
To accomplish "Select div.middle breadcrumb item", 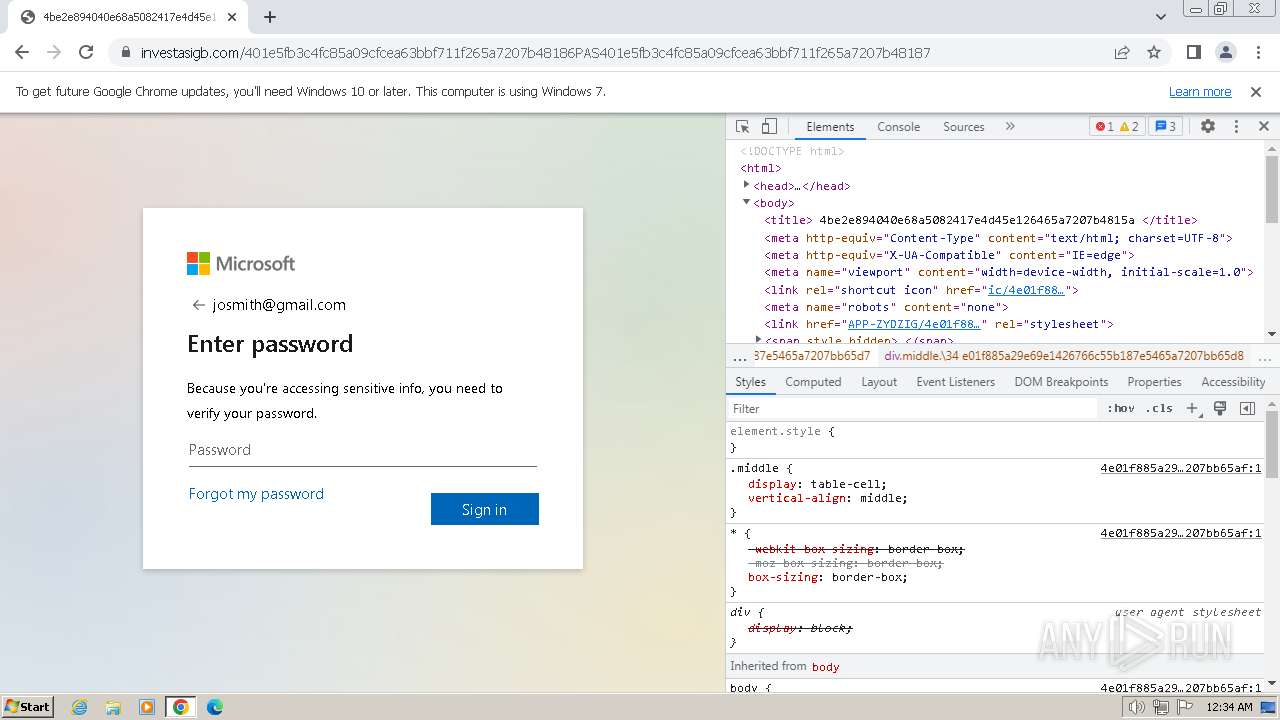I will pyautogui.click(x=1064, y=356).
